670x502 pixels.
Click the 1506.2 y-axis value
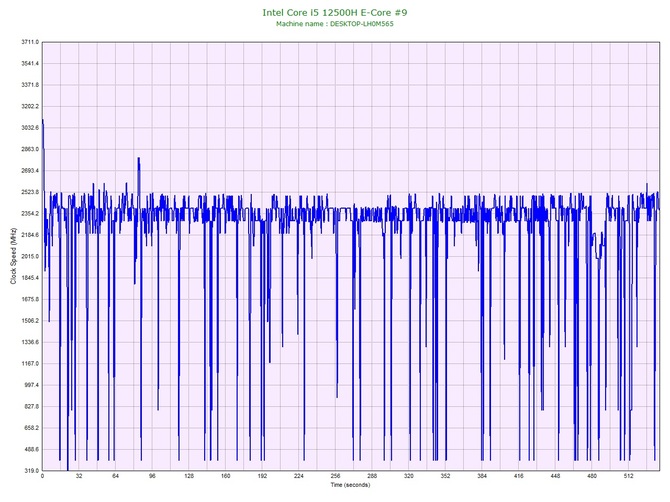[30, 320]
